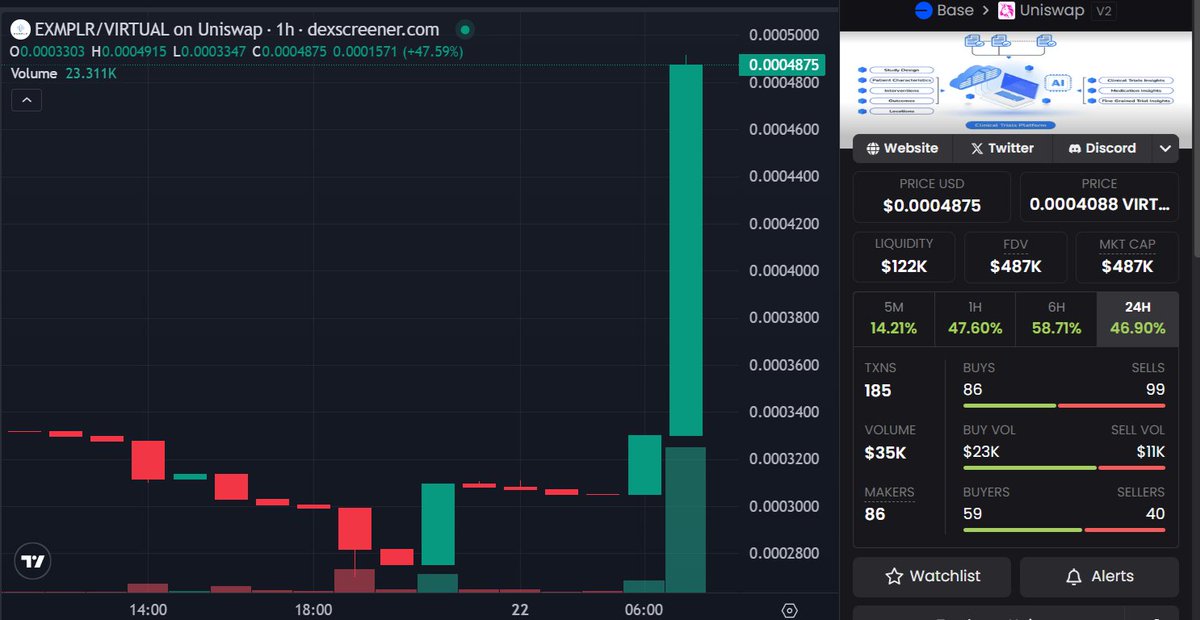Select the 1H timeframe tab
The width and height of the screenshot is (1200, 620).
975,319
